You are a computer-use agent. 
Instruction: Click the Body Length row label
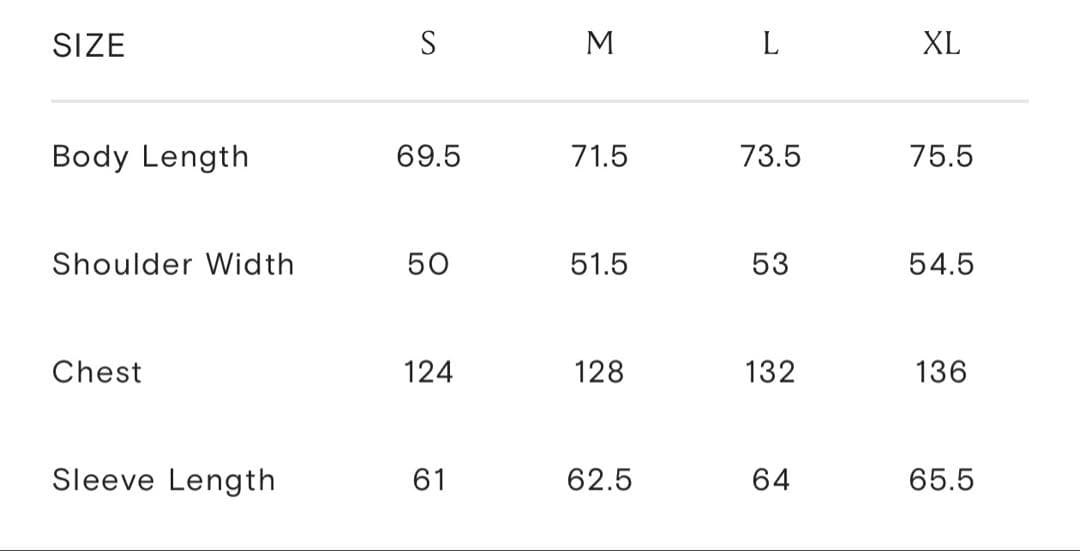pos(150,158)
